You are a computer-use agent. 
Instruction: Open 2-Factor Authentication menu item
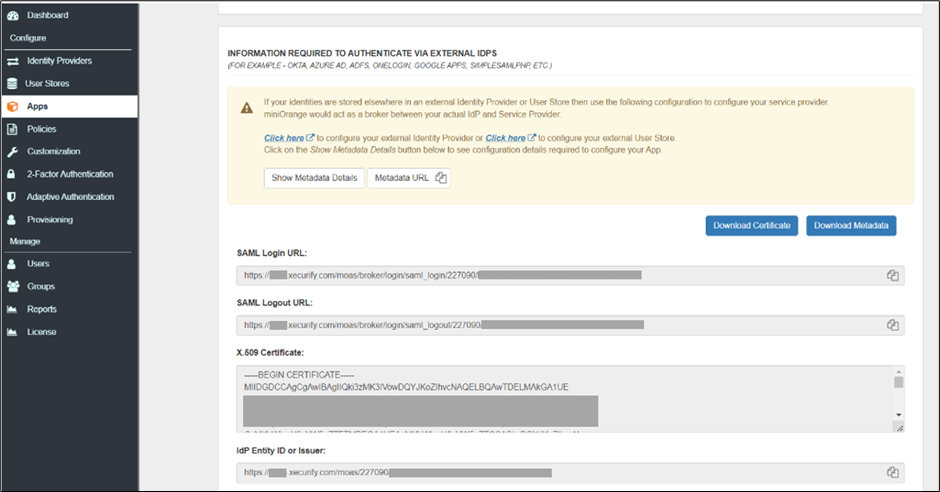[x=69, y=174]
